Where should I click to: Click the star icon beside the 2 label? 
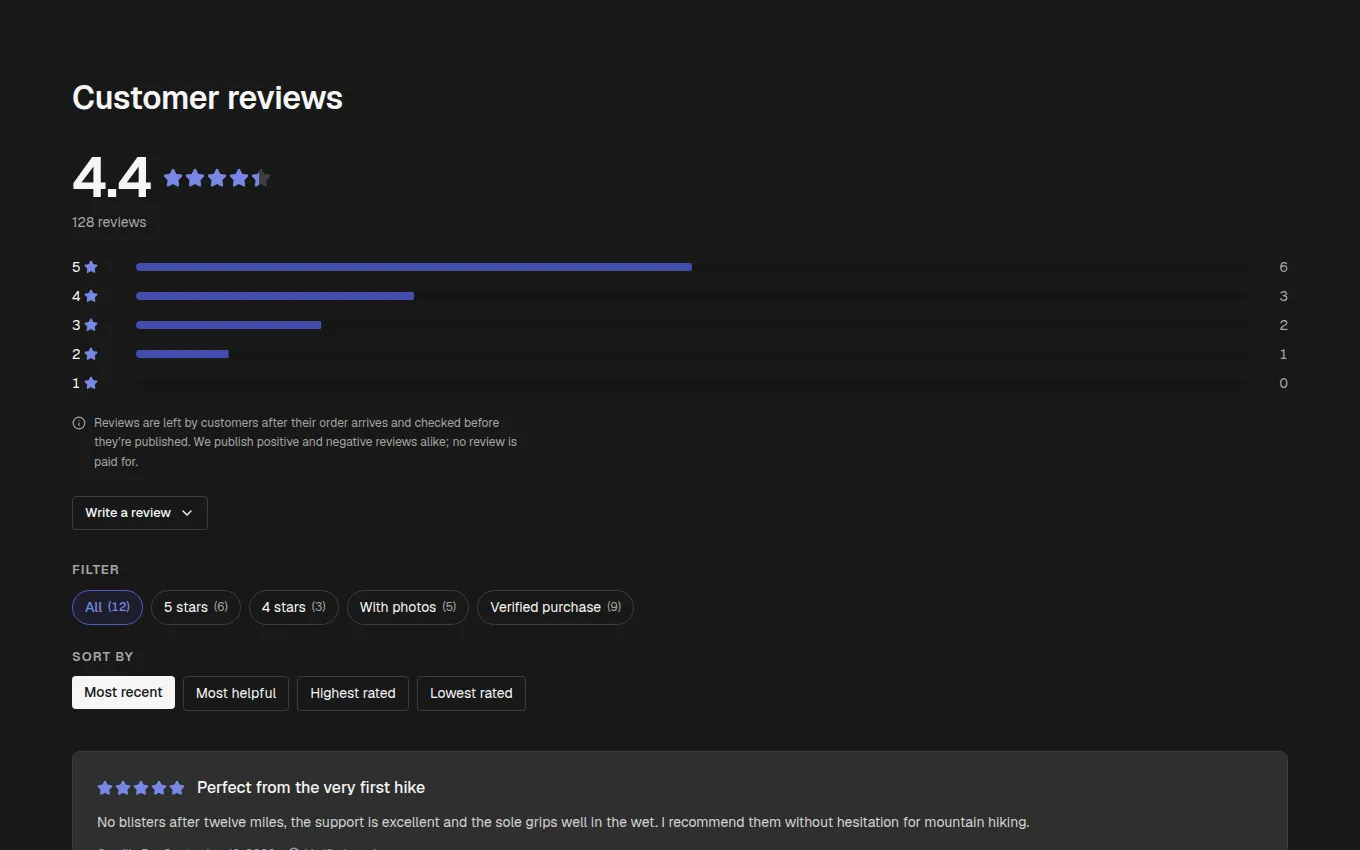click(x=91, y=354)
